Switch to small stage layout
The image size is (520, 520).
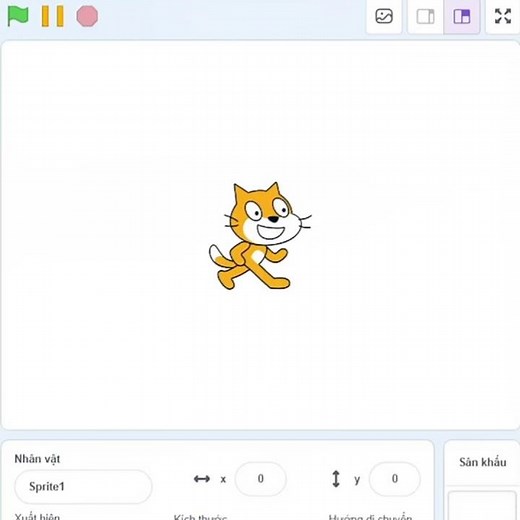(426, 16)
